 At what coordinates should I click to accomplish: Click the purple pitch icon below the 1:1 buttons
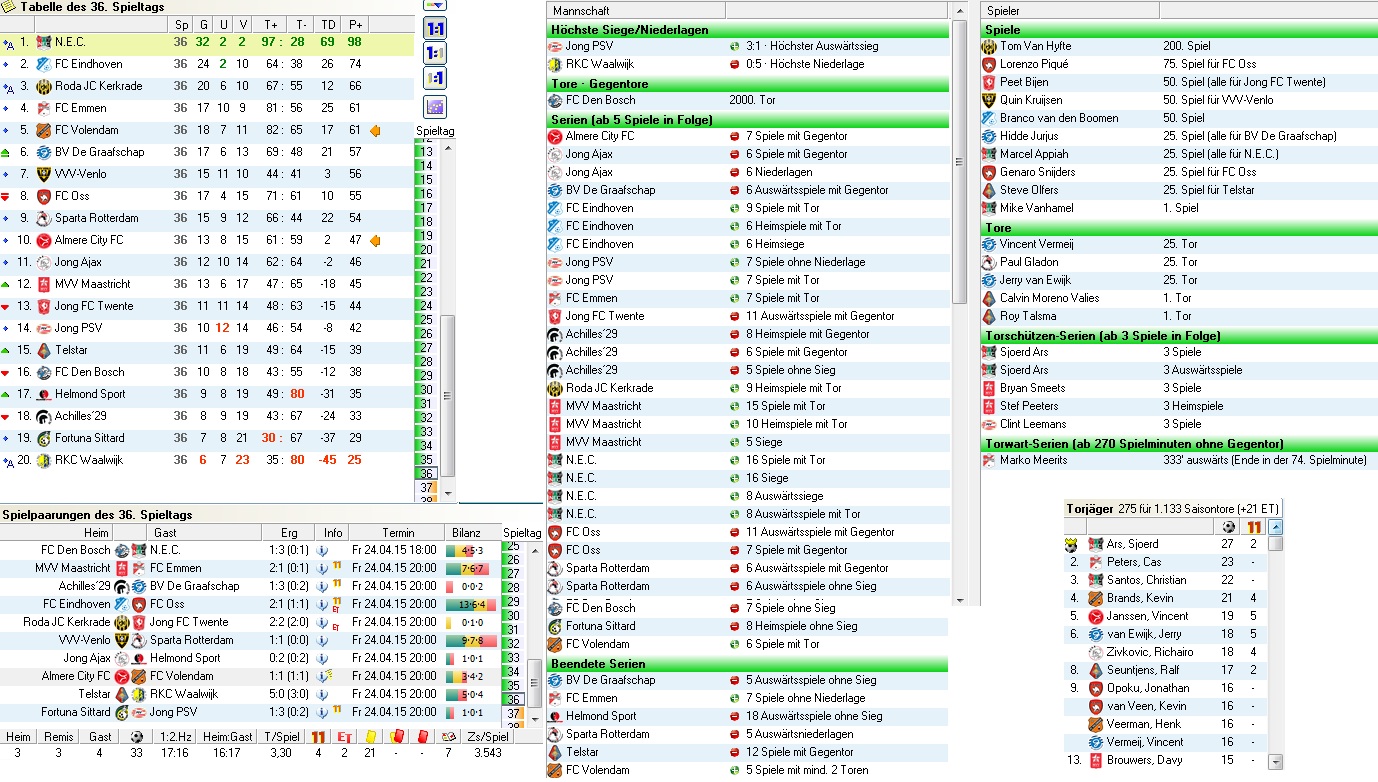point(435,107)
